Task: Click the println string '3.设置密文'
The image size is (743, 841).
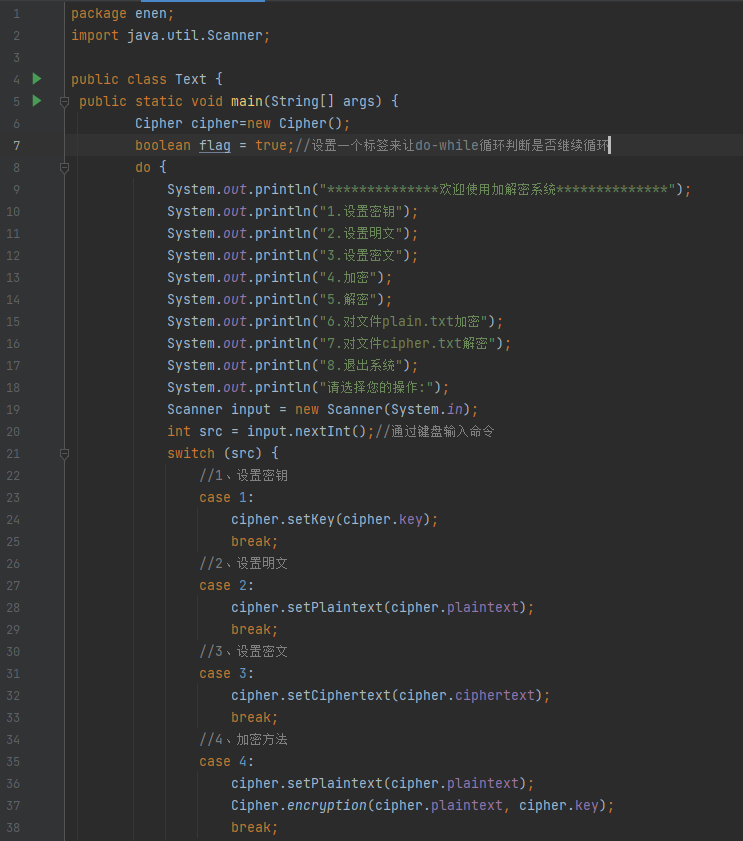Action: coord(361,255)
